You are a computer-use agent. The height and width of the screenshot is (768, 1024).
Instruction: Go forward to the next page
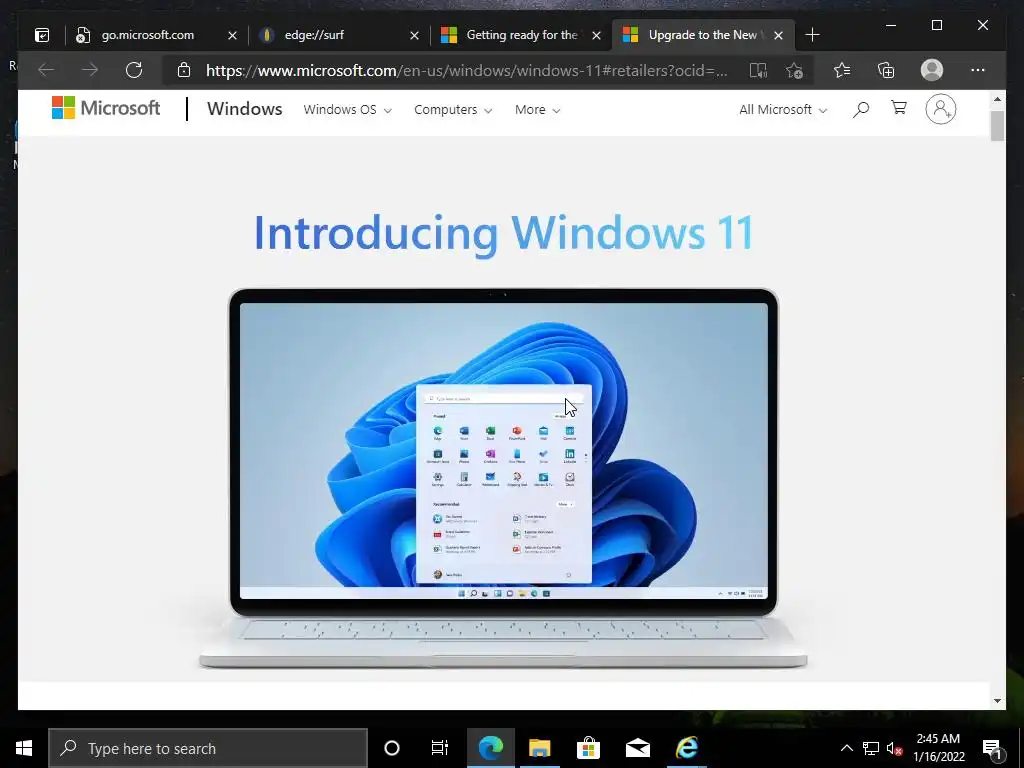(90, 70)
